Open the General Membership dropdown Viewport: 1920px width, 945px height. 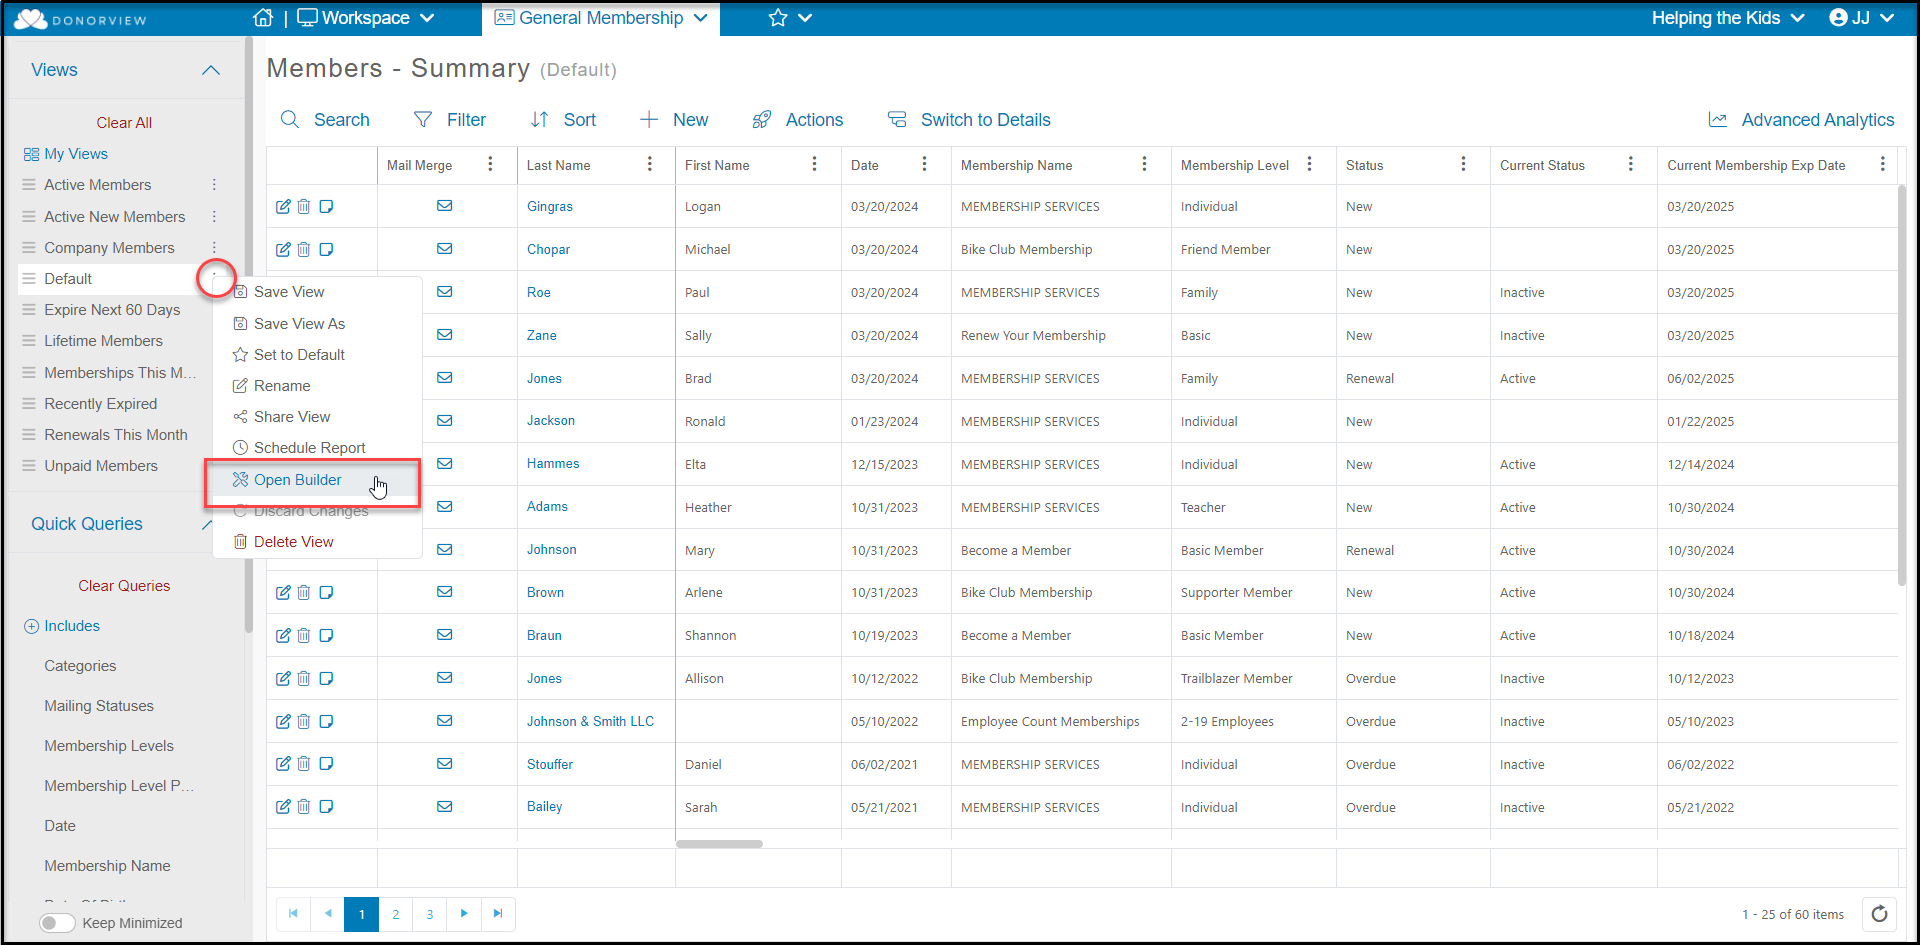pyautogui.click(x=601, y=18)
